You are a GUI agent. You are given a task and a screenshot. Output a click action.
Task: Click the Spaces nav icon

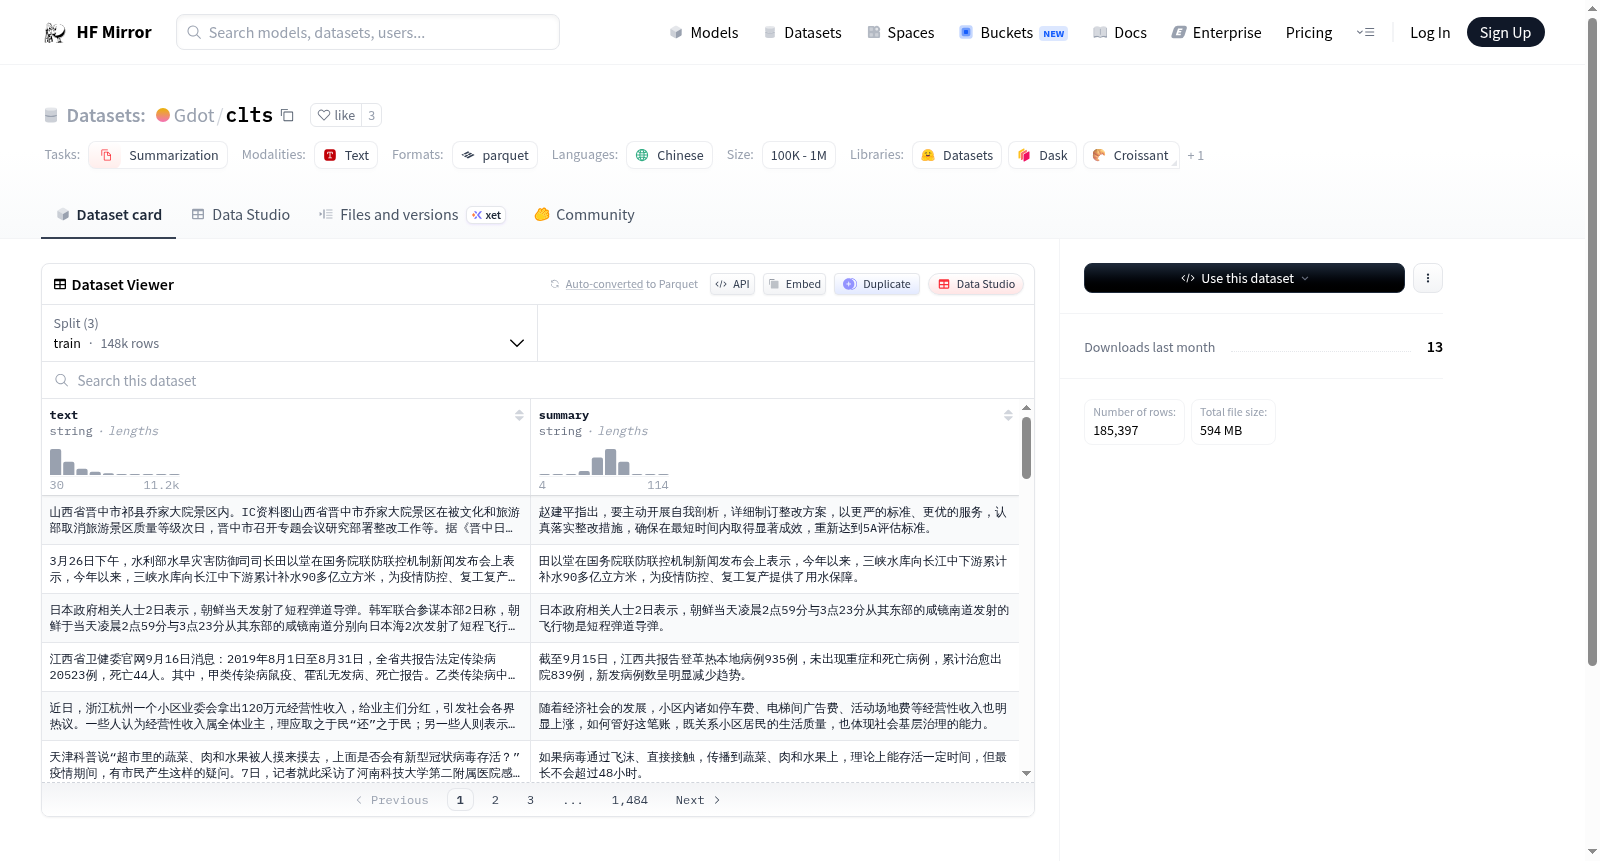(x=874, y=33)
